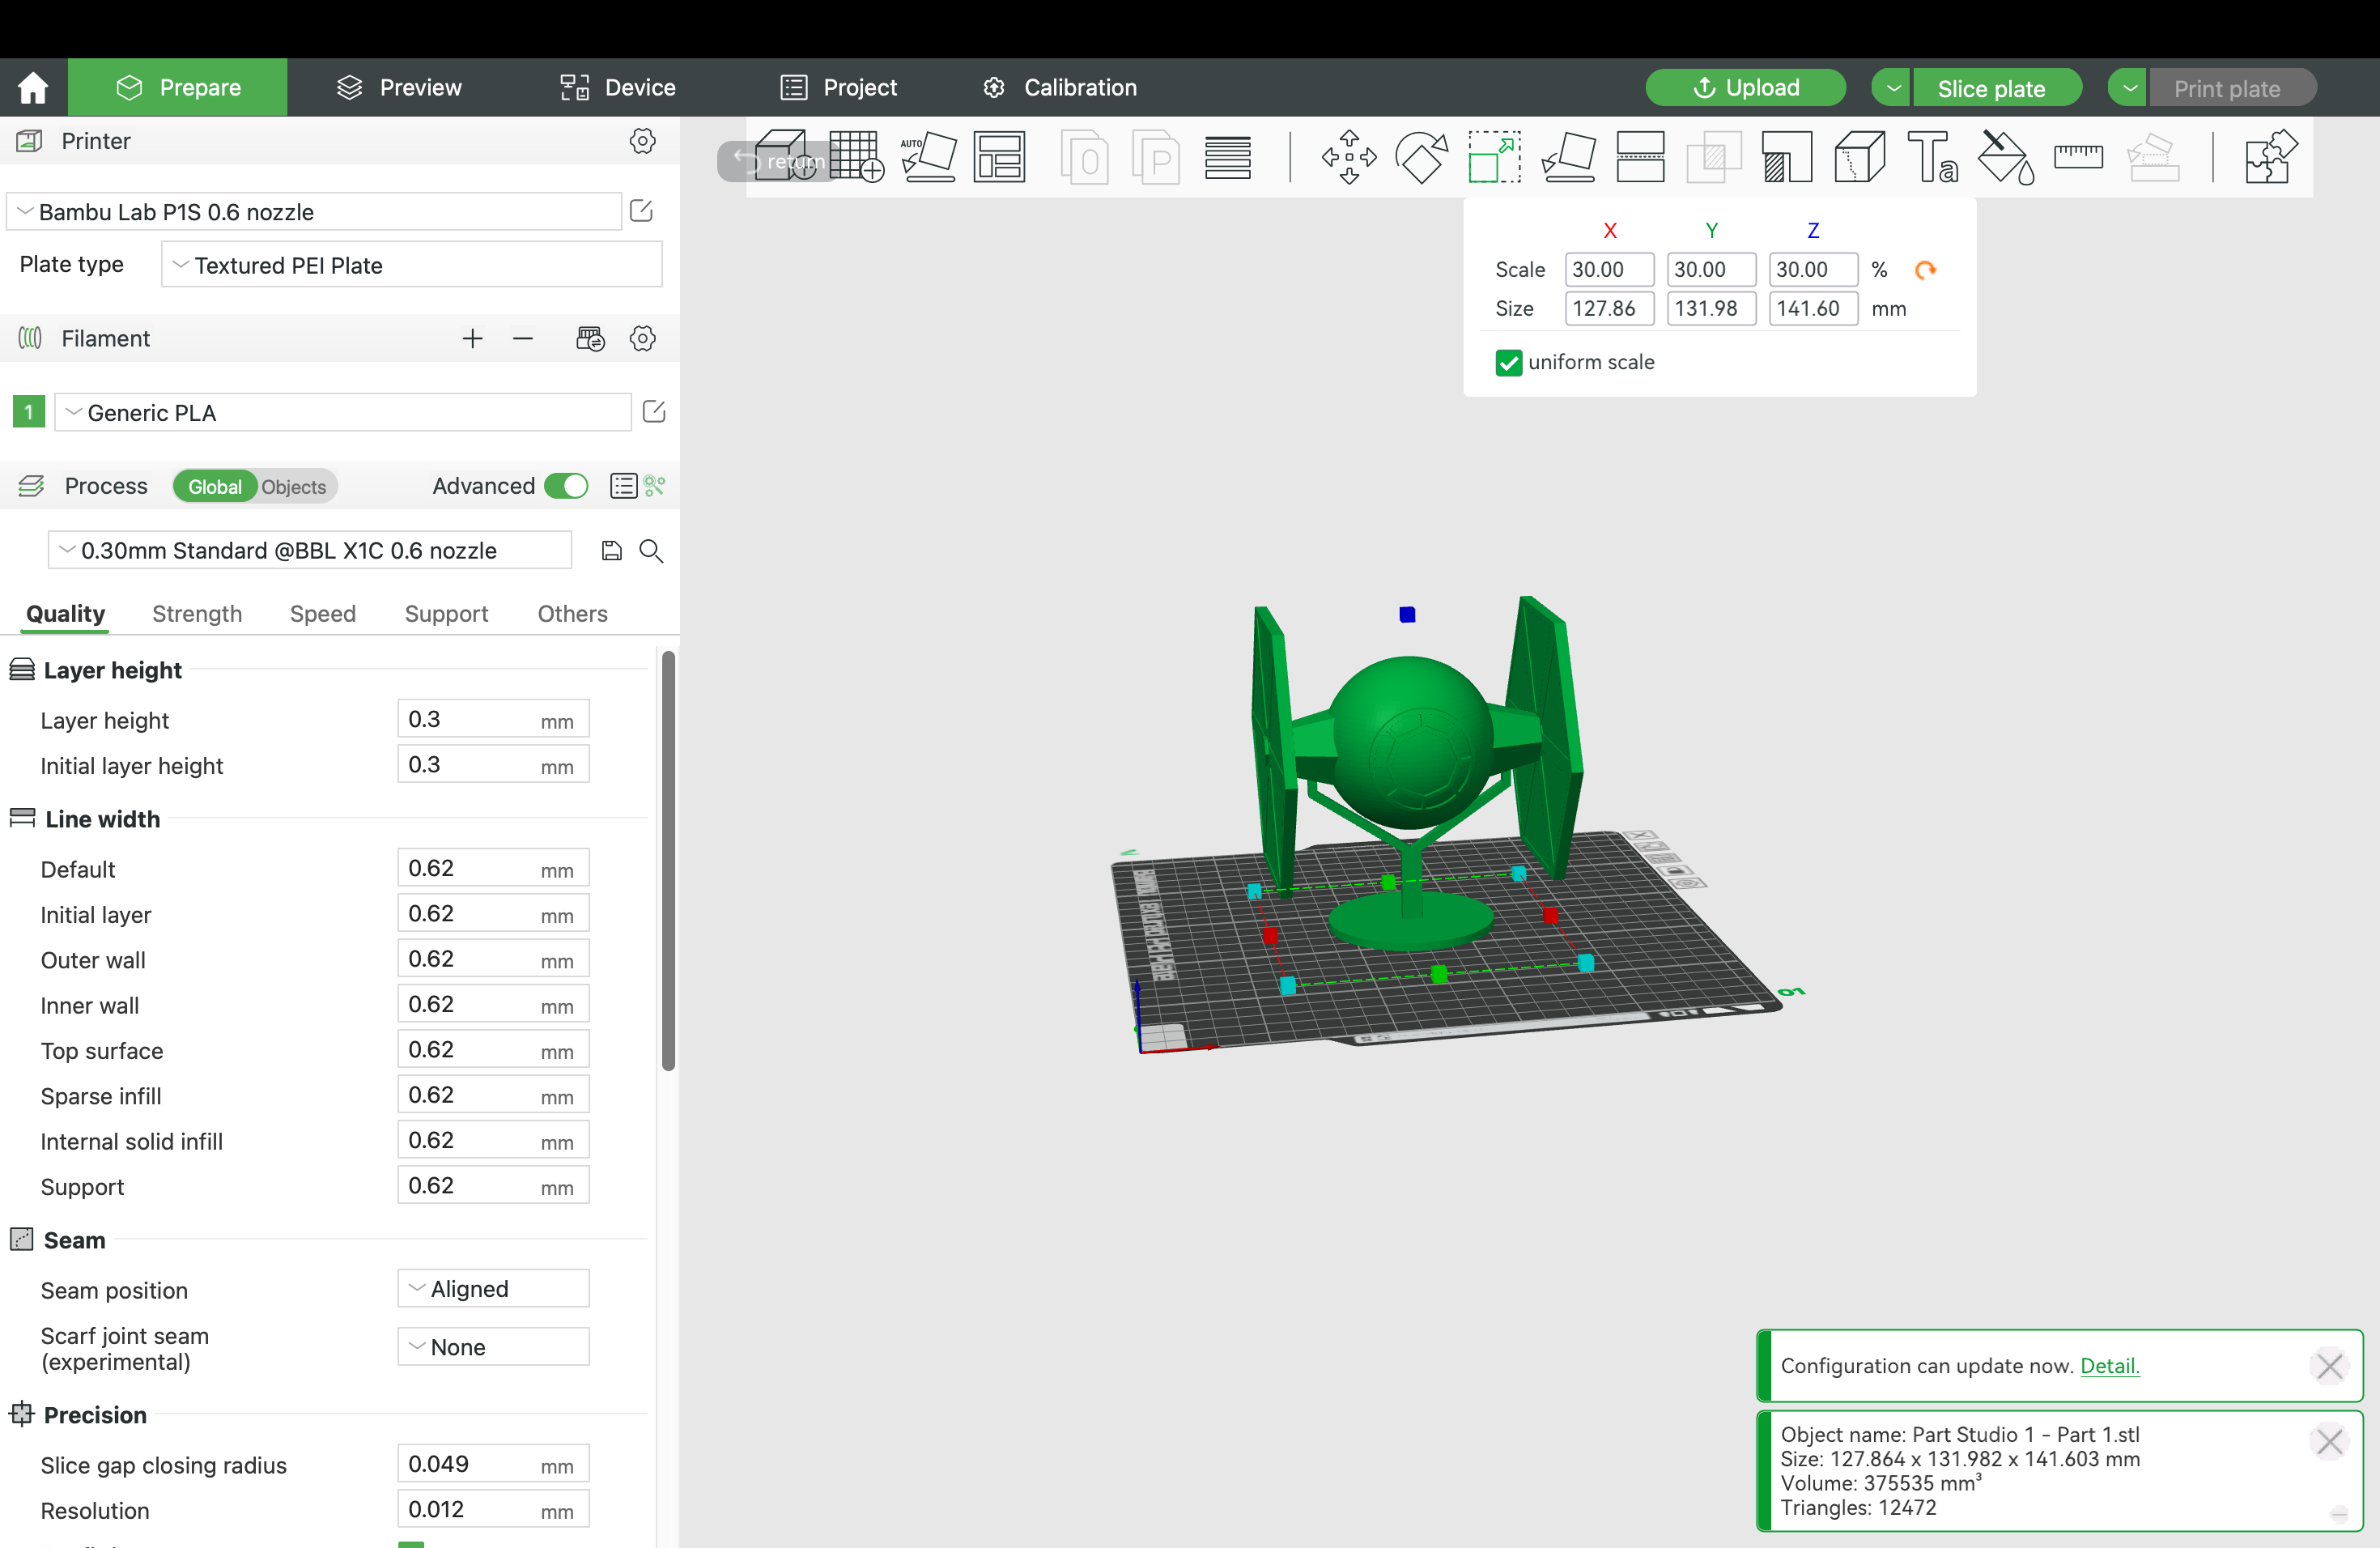This screenshot has height=1548, width=2380.
Task: Select the Color painting tool
Action: pos(2006,157)
